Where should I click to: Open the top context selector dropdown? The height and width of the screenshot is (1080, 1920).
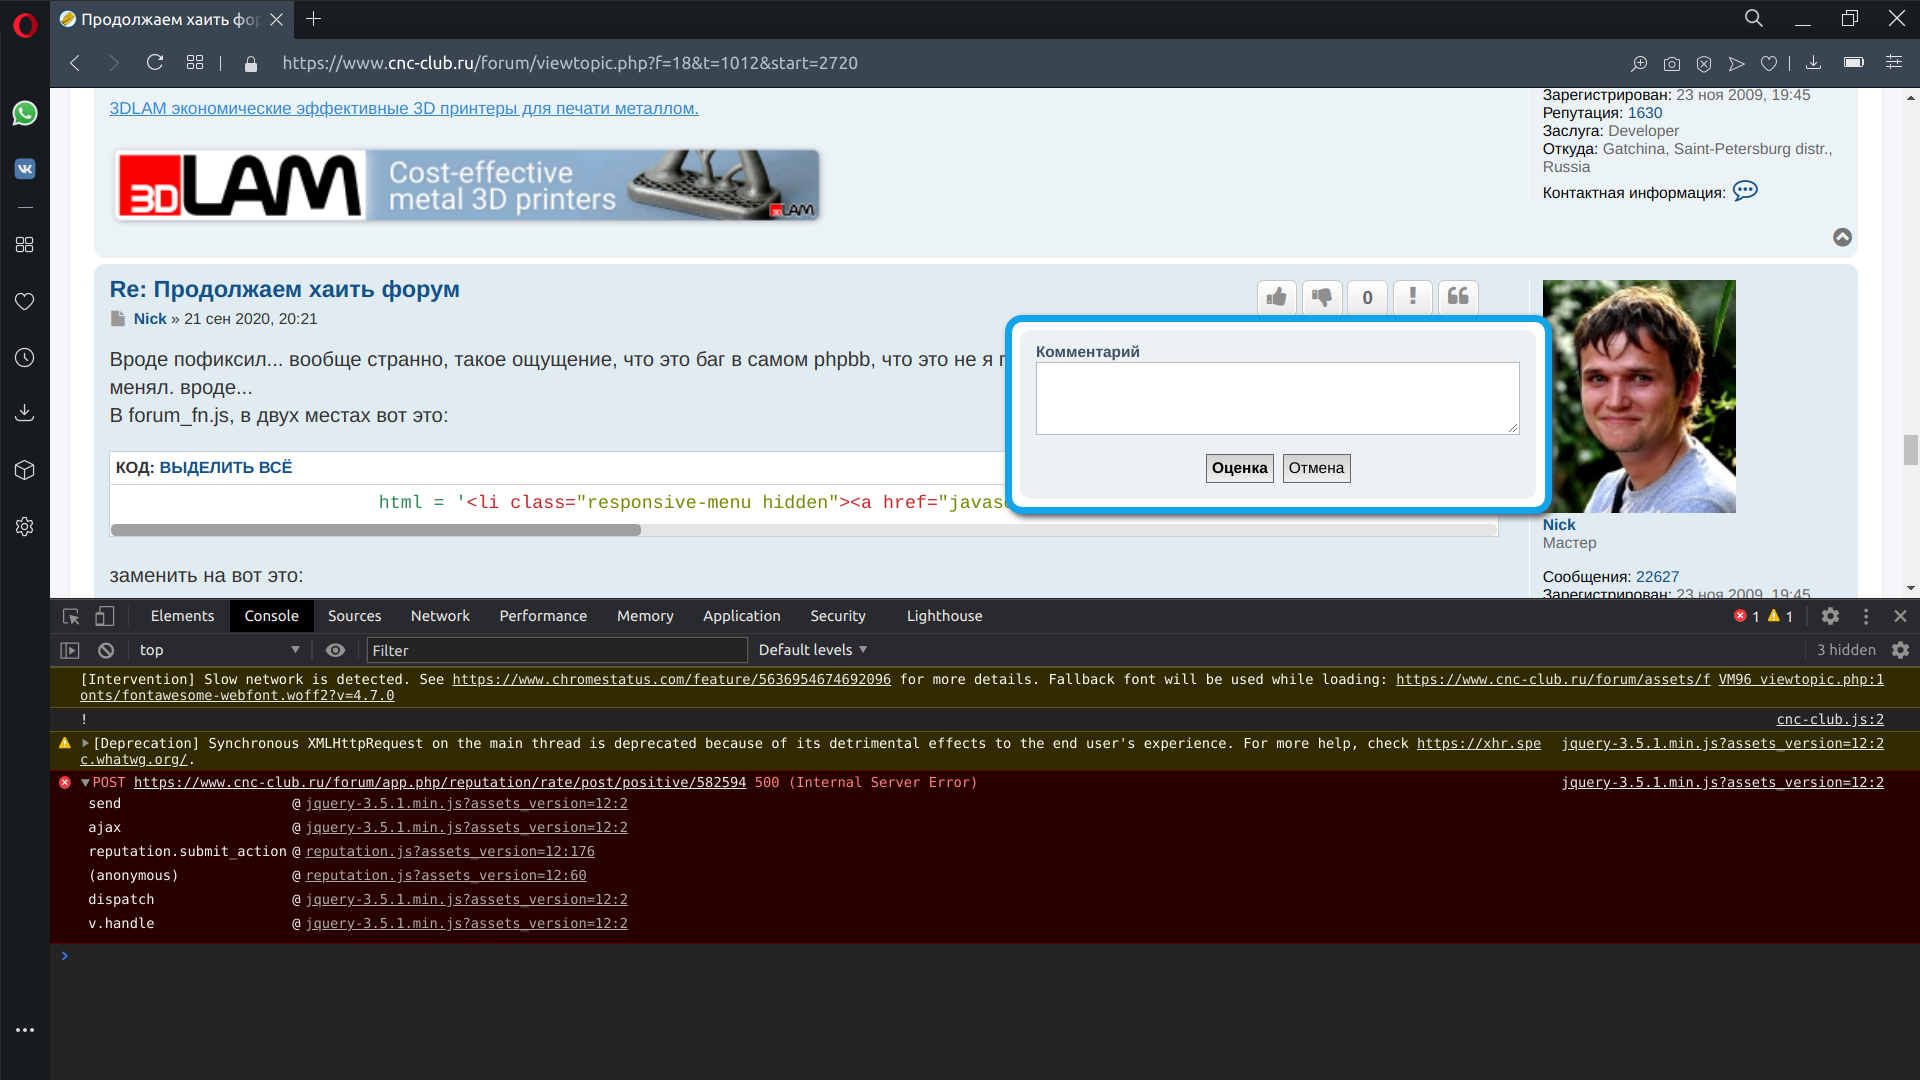tap(219, 650)
